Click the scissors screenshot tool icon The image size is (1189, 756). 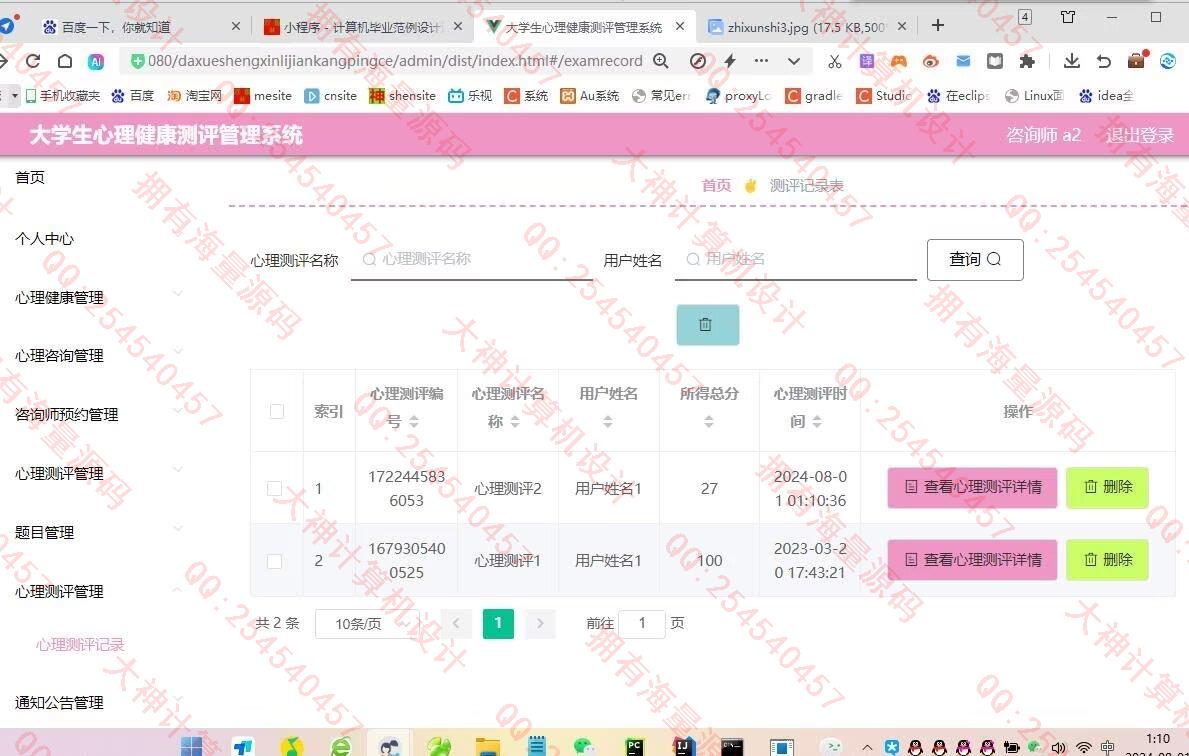click(835, 61)
